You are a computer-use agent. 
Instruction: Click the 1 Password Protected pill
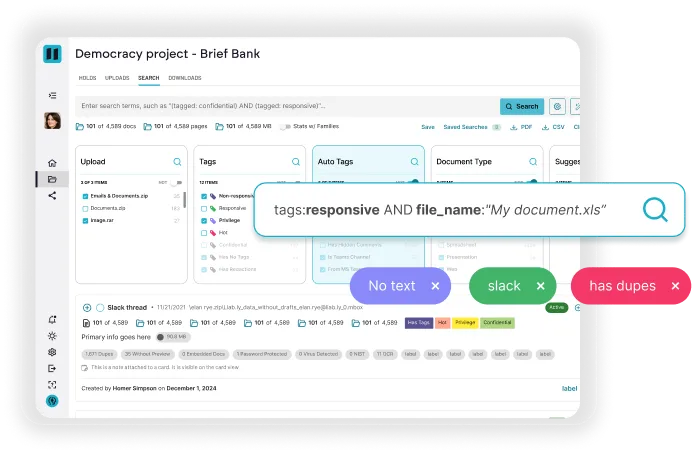pos(262,354)
